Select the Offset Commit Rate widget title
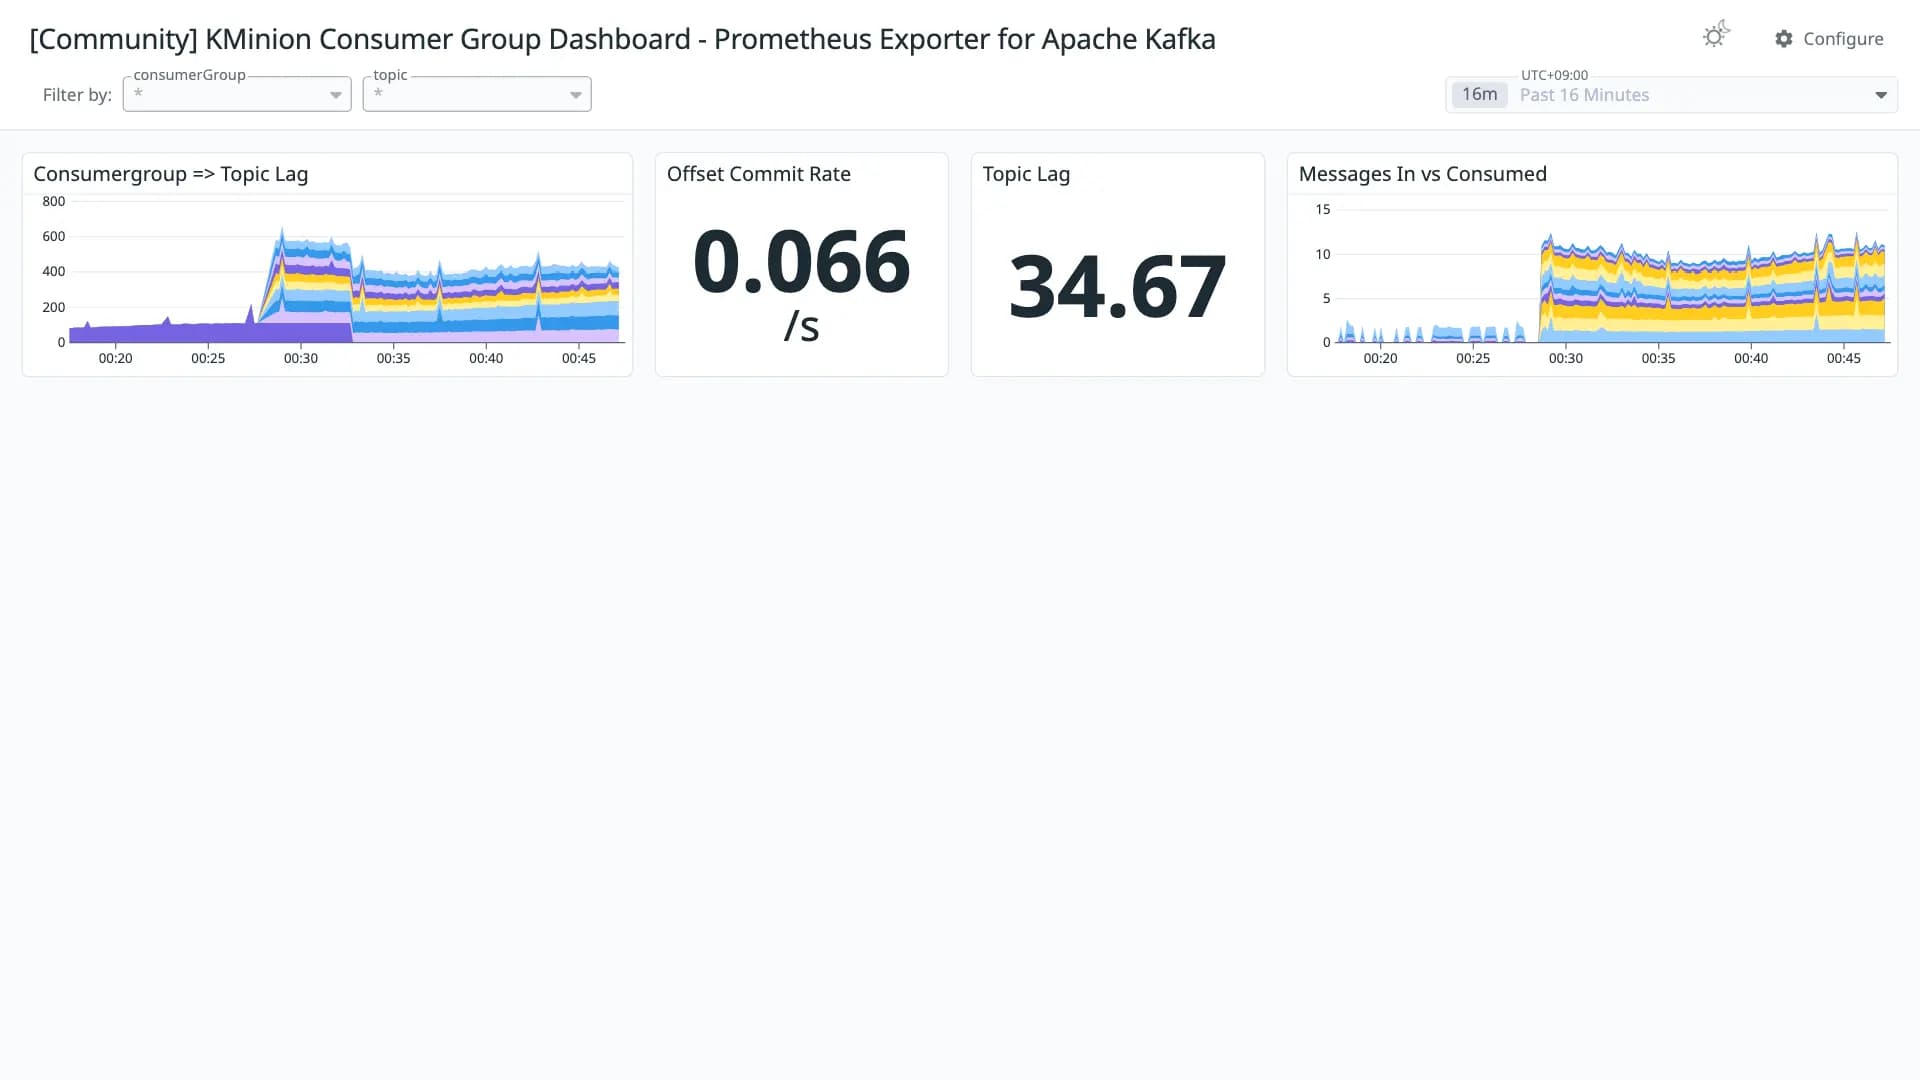The height and width of the screenshot is (1080, 1920). coord(759,174)
